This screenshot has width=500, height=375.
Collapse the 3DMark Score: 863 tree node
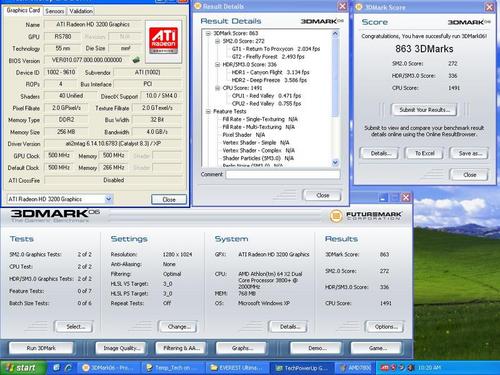coord(208,33)
